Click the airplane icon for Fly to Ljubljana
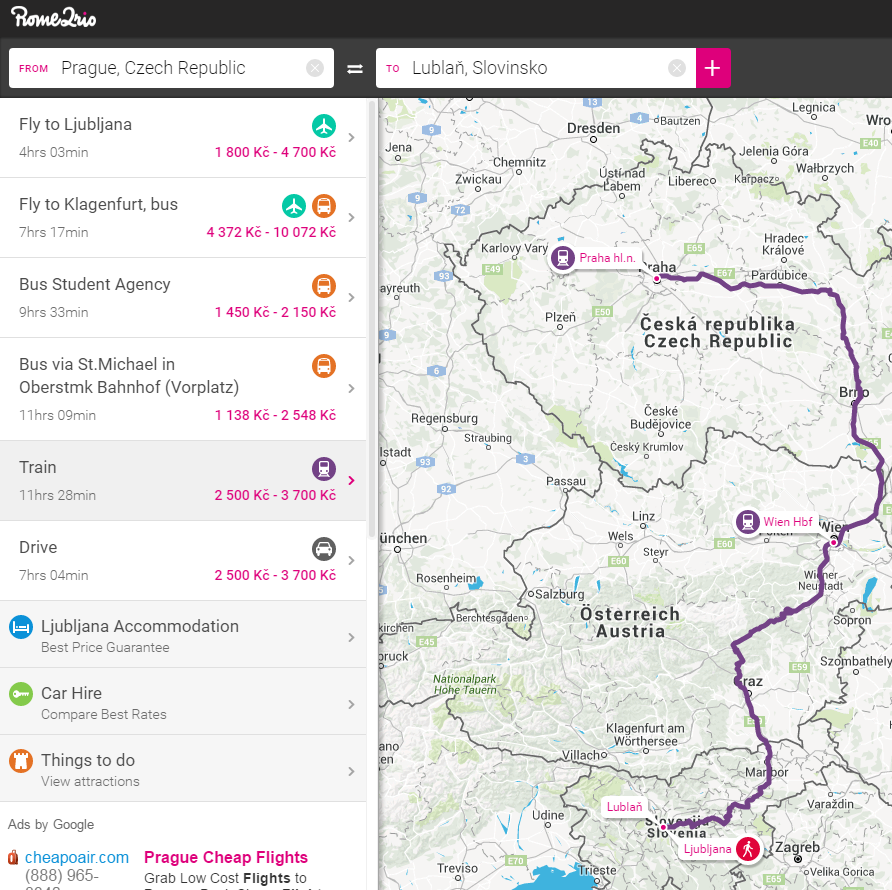Screen dimensions: 892x890 pyautogui.click(x=323, y=126)
